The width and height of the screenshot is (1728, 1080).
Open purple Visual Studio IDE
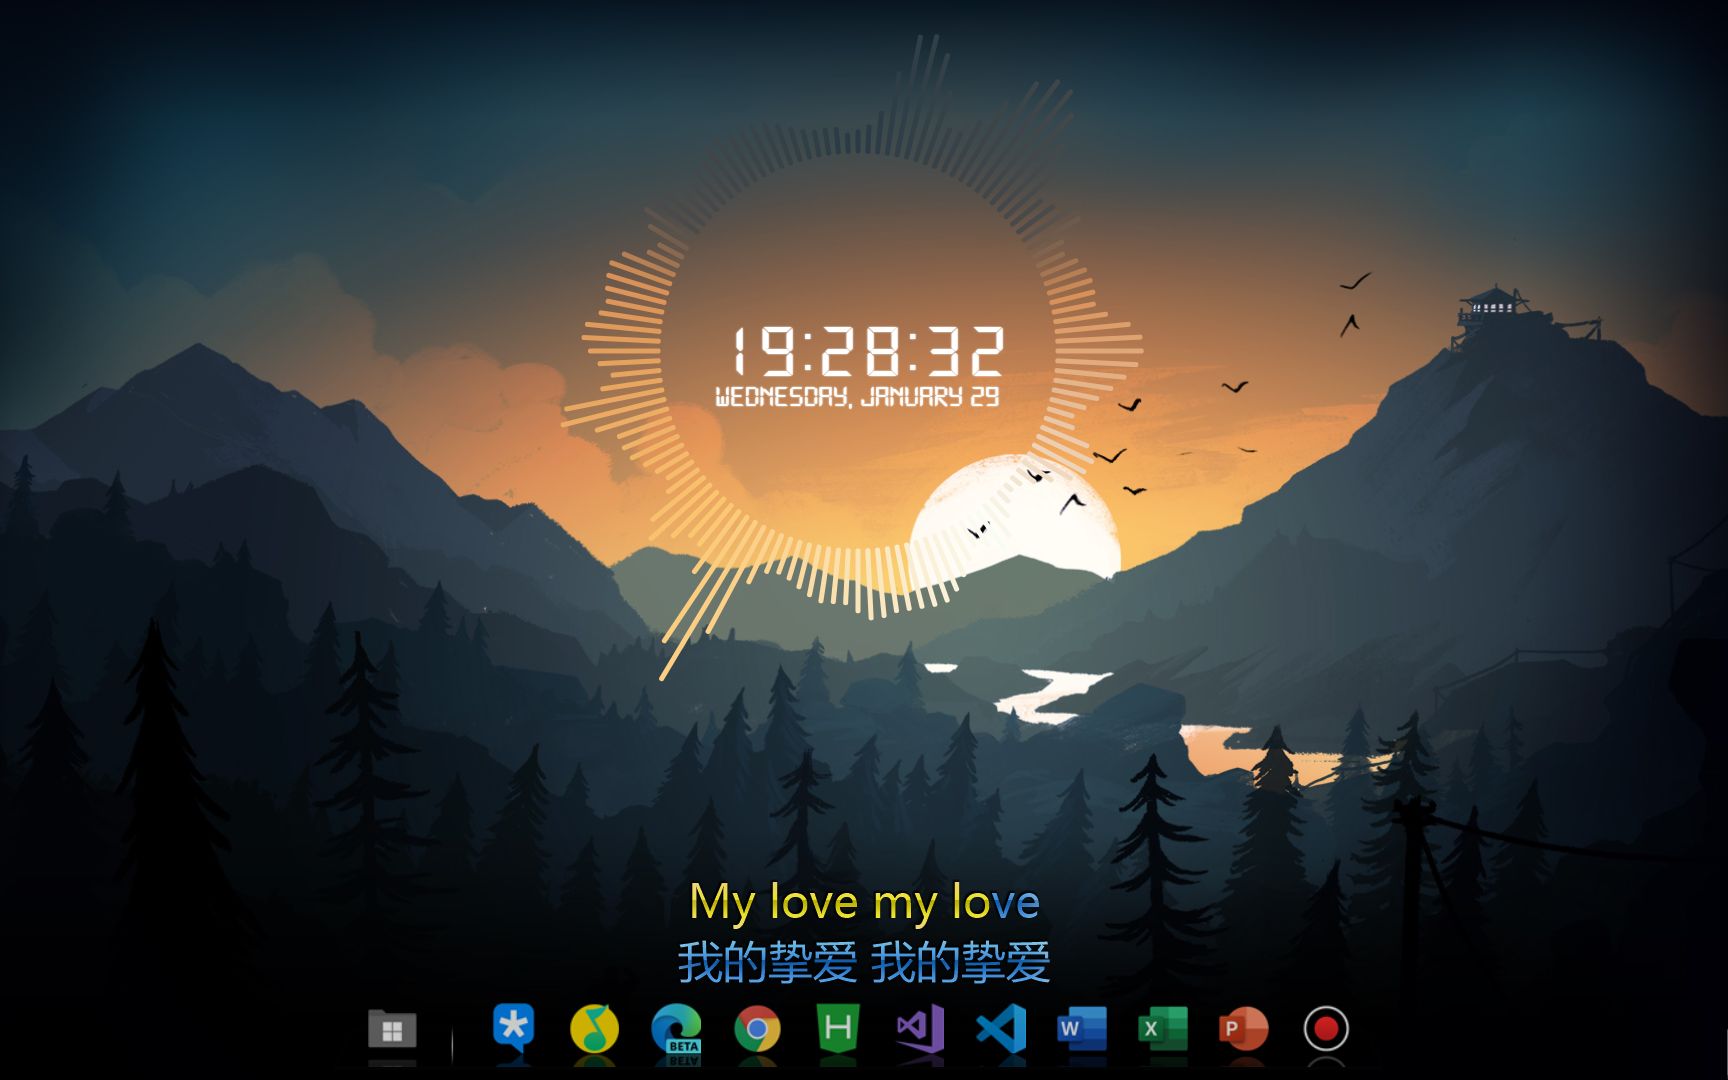click(920, 1028)
